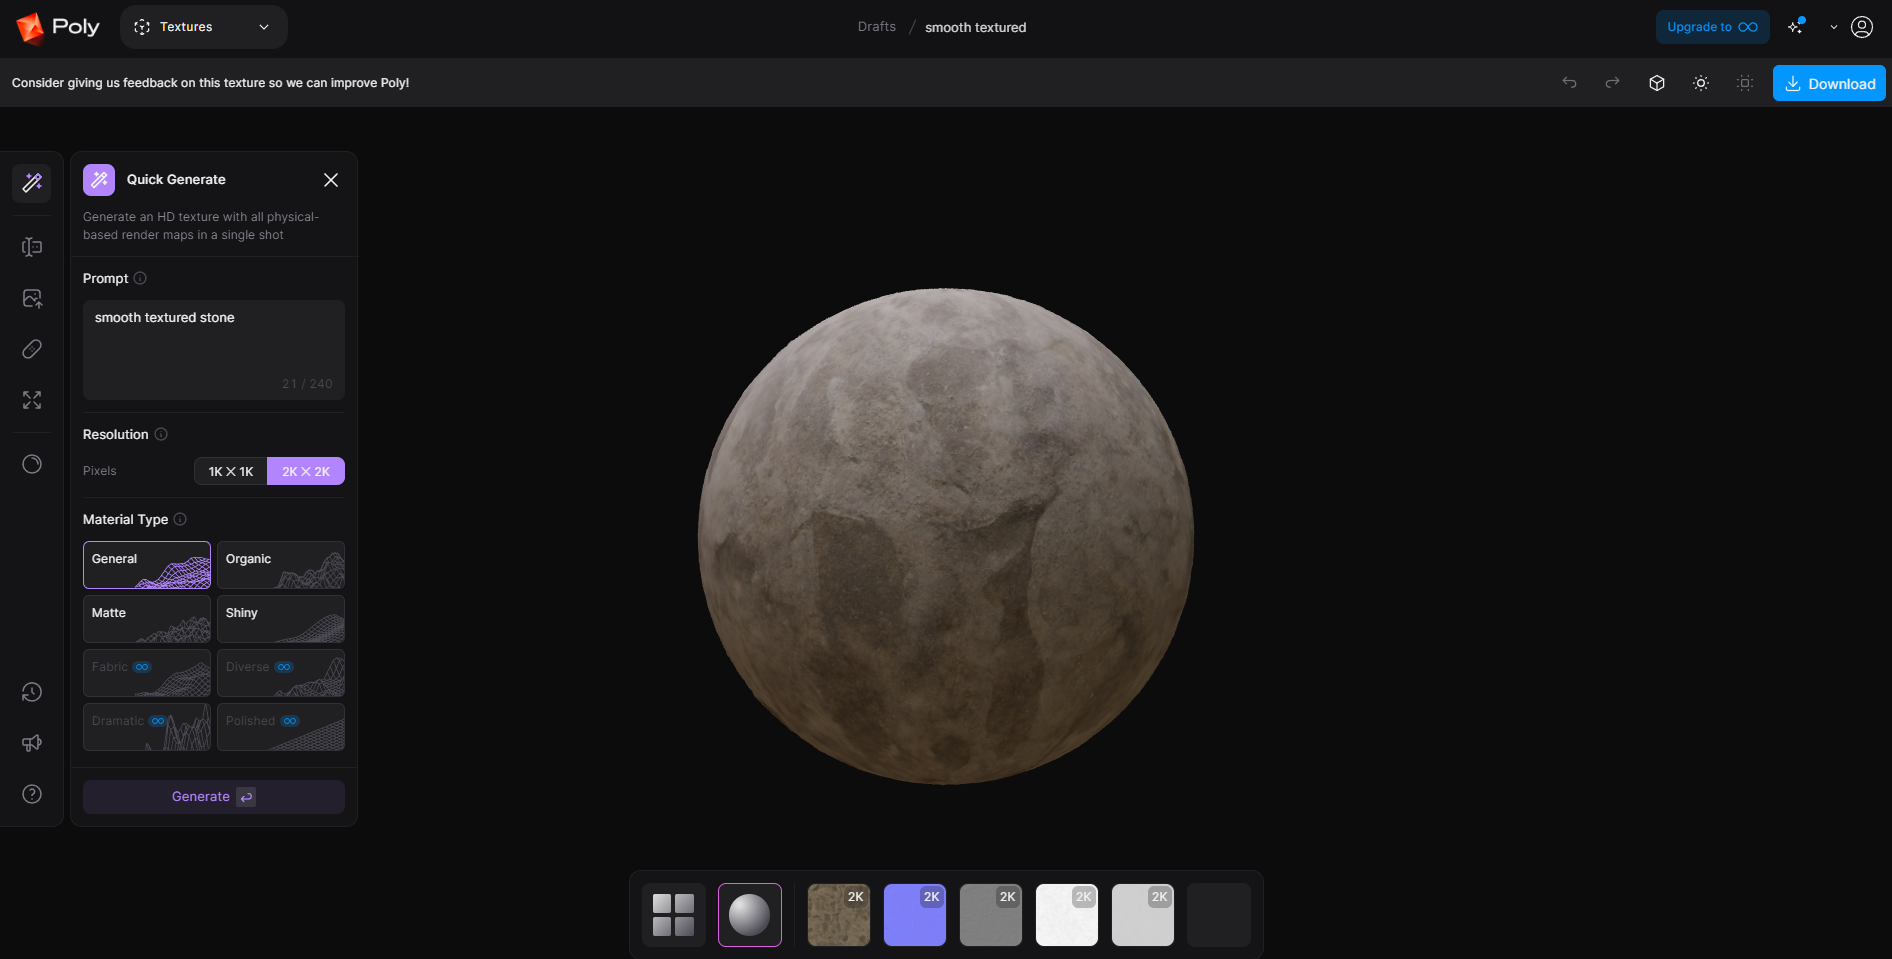Go to Drafts breadcrumb
Screen dimensions: 1892x959
point(876,27)
